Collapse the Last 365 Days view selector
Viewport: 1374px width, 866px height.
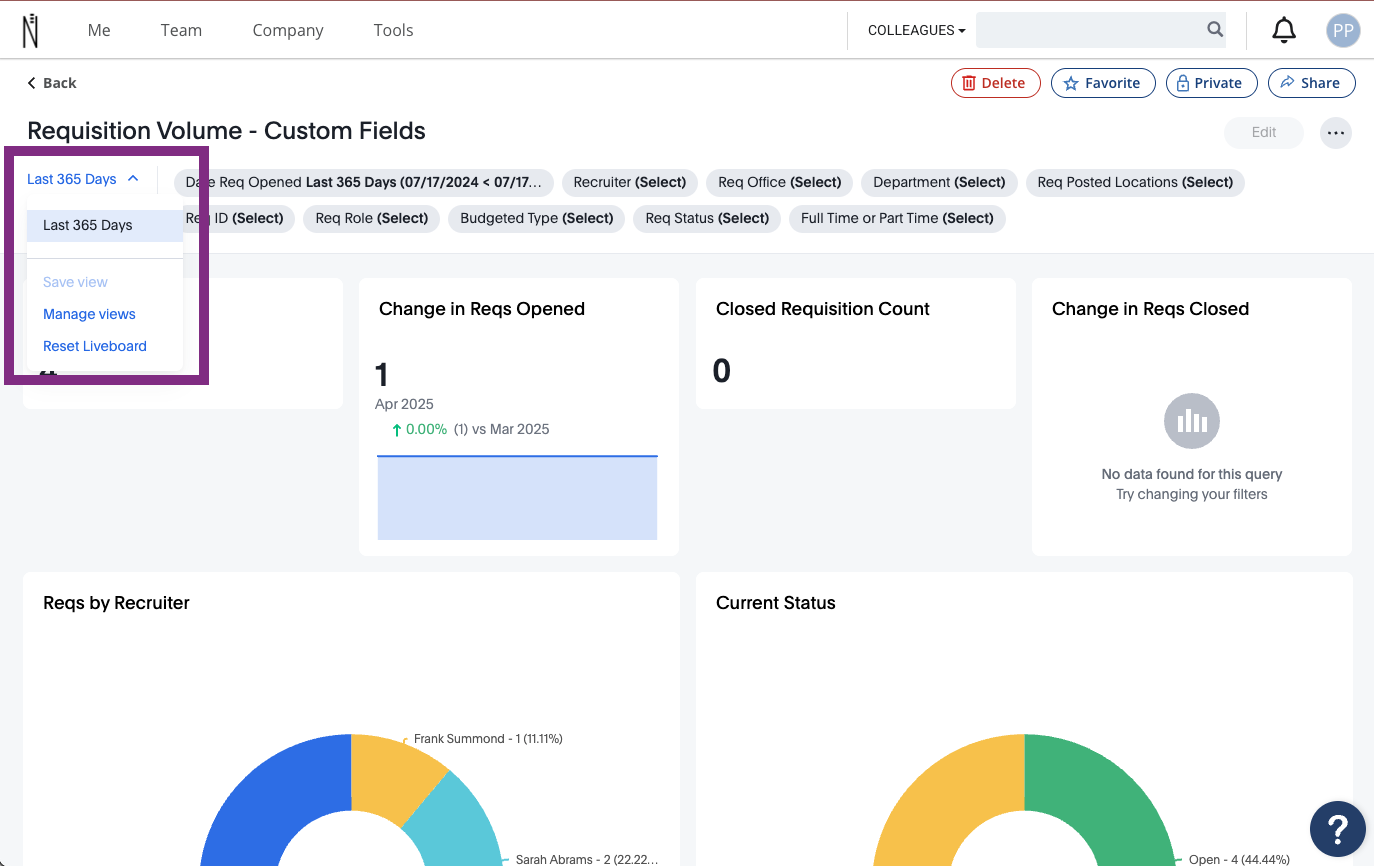[x=83, y=179]
